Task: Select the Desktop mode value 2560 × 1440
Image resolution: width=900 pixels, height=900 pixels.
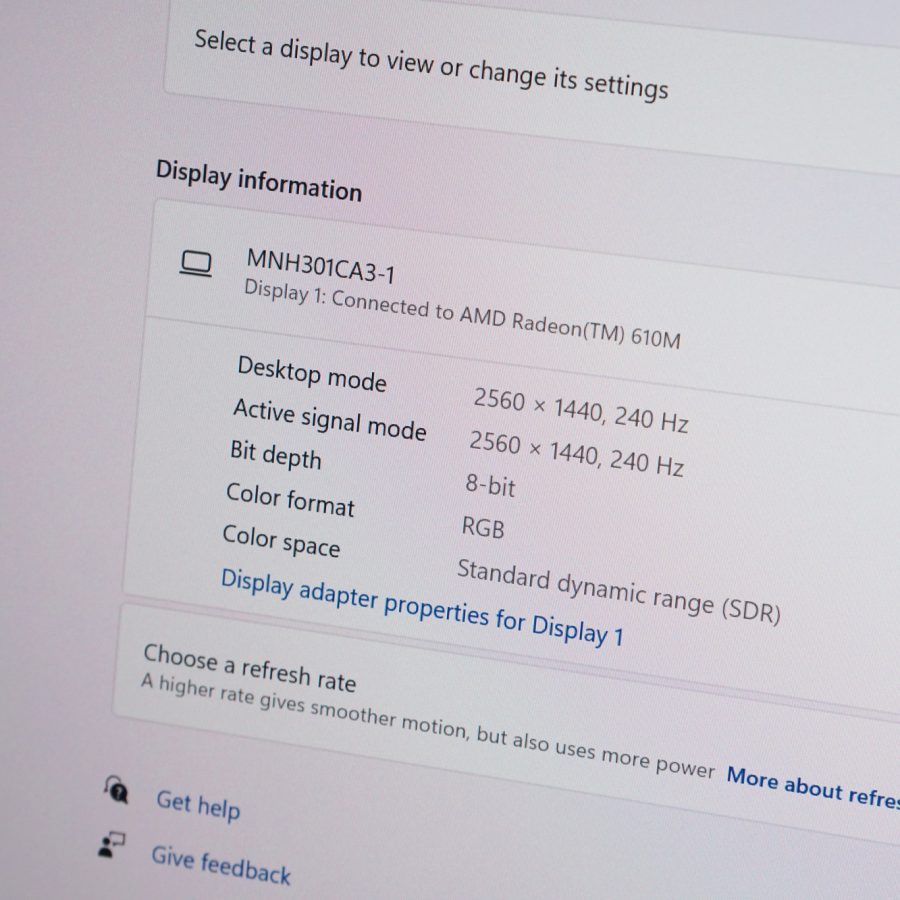Action: pos(580,409)
